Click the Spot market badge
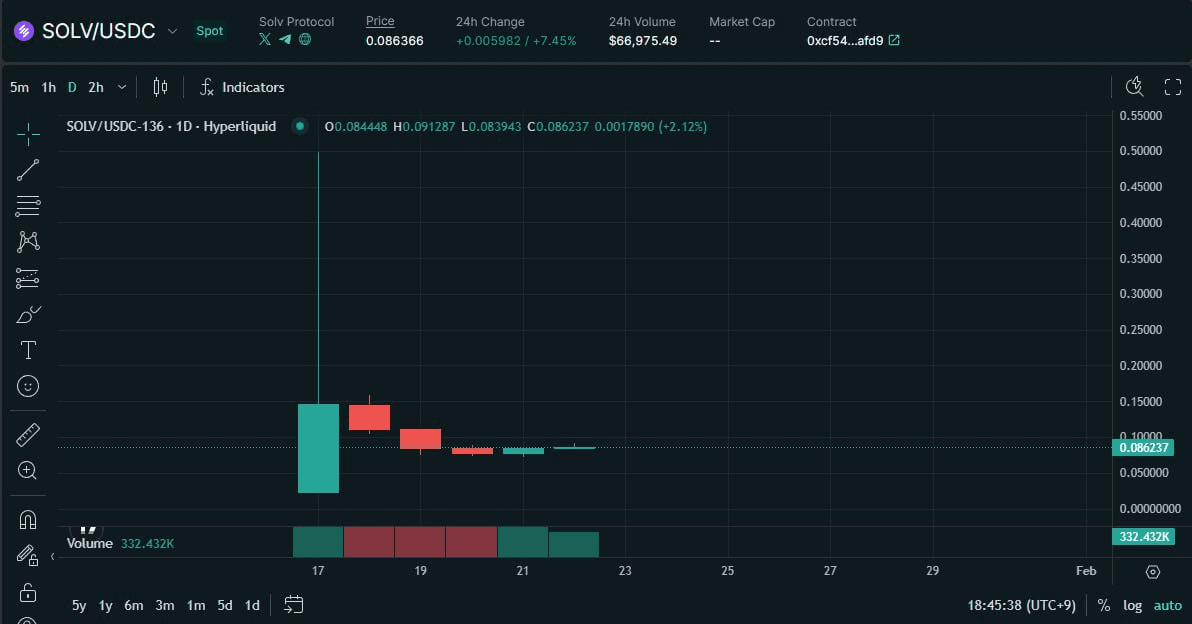Viewport: 1192px width, 624px height. click(x=210, y=31)
